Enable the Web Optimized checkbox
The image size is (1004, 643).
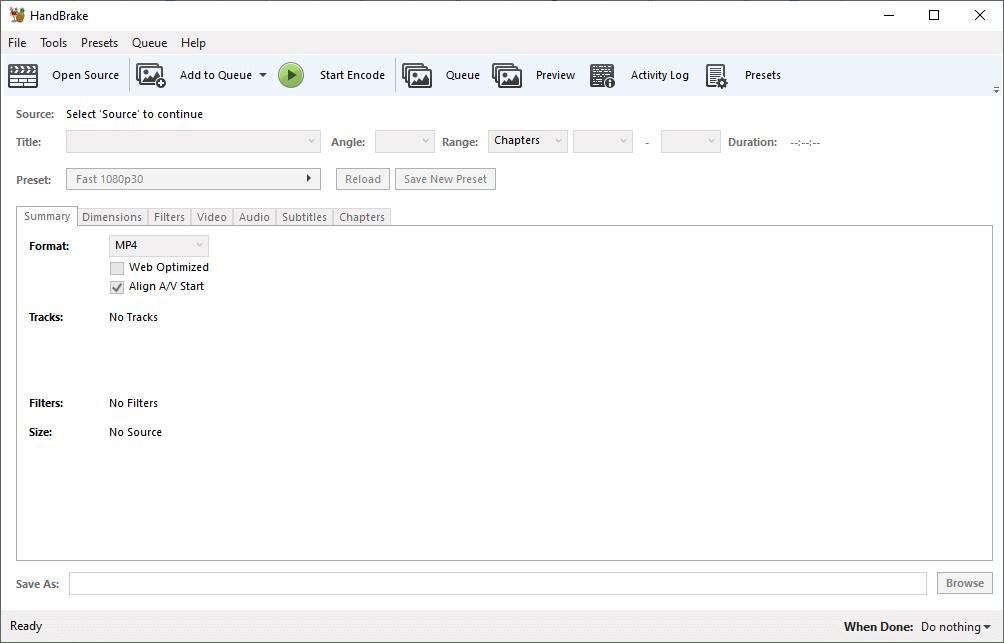click(117, 268)
